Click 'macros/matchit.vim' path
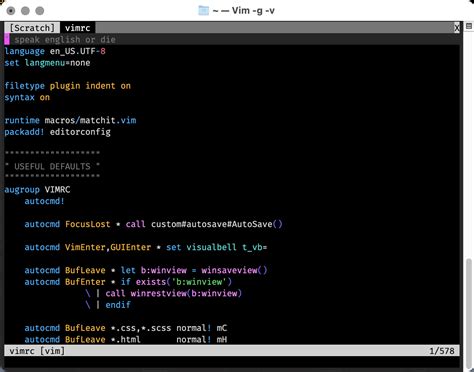Image resolution: width=474 pixels, height=372 pixels. [x=90, y=120]
